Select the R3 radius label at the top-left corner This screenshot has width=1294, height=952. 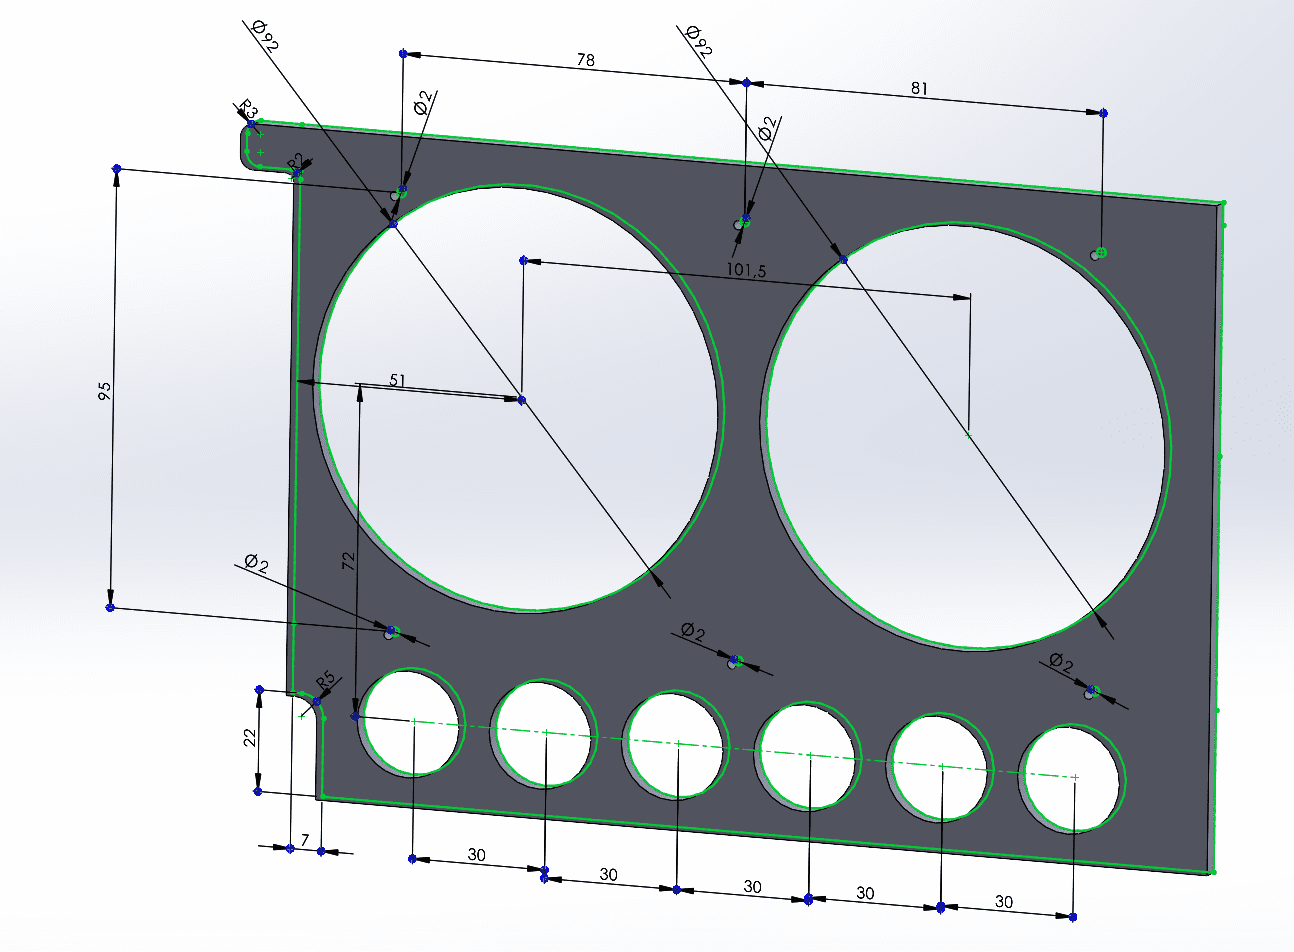pyautogui.click(x=247, y=108)
